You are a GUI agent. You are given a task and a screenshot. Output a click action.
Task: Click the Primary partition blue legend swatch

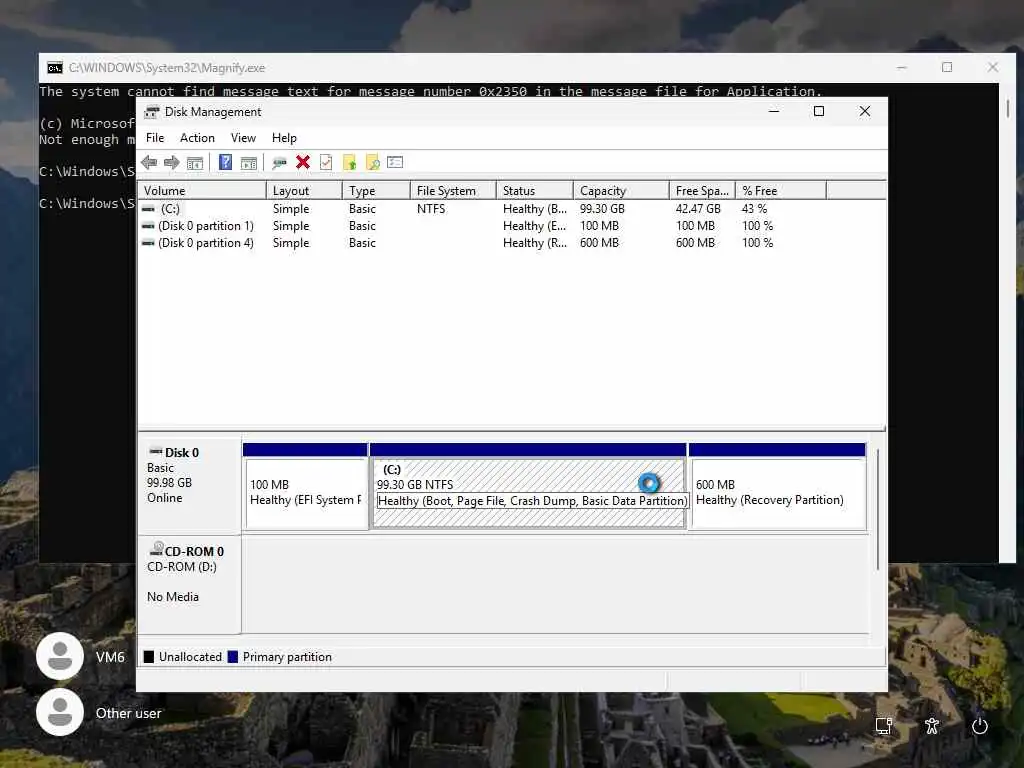coord(232,657)
